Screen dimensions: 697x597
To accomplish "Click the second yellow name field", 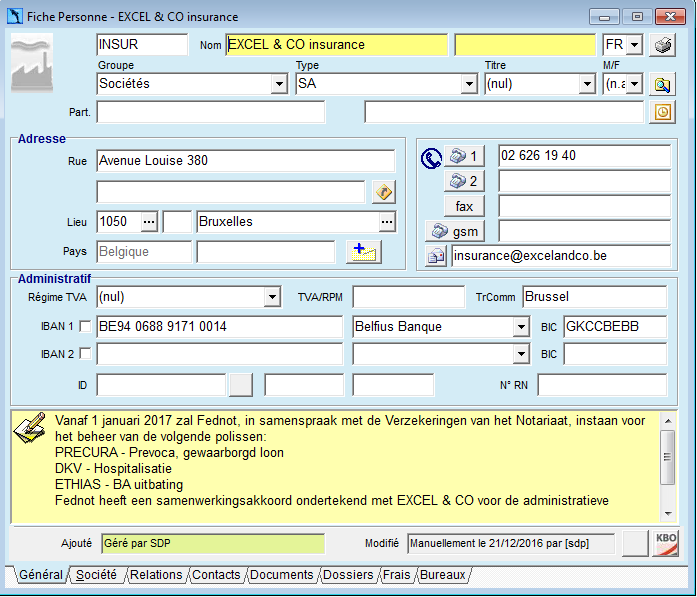I will [525, 45].
